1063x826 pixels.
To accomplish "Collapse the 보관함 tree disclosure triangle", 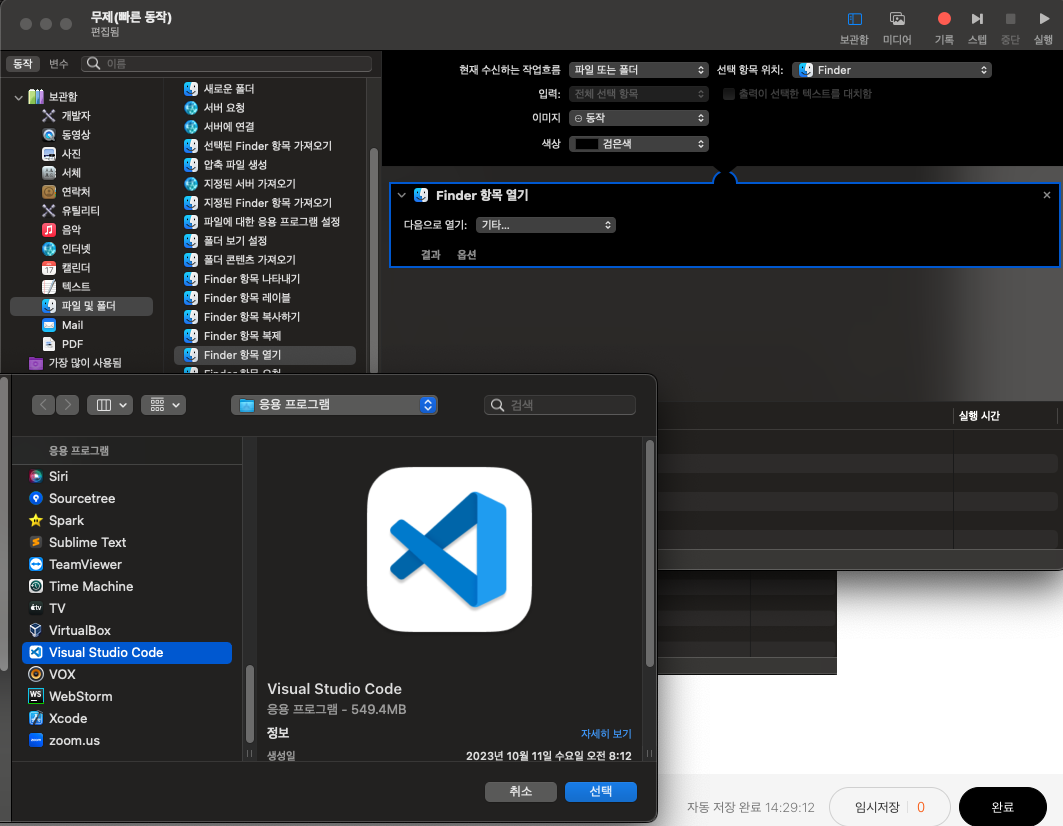I will click(x=18, y=97).
